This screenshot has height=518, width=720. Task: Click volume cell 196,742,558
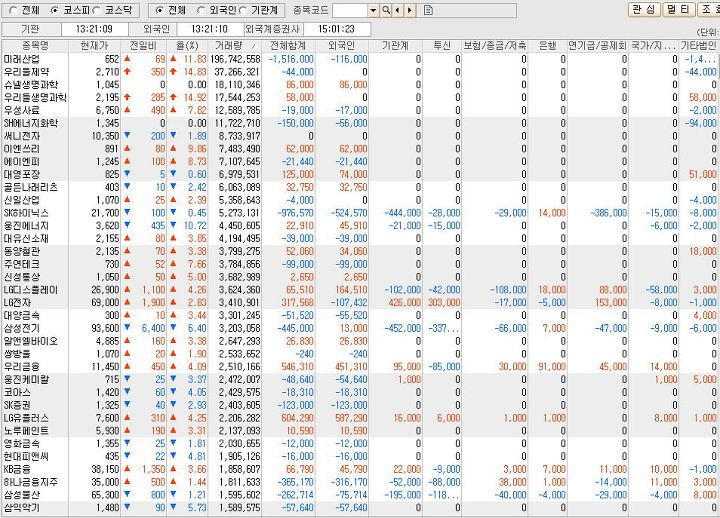pyautogui.click(x=236, y=59)
